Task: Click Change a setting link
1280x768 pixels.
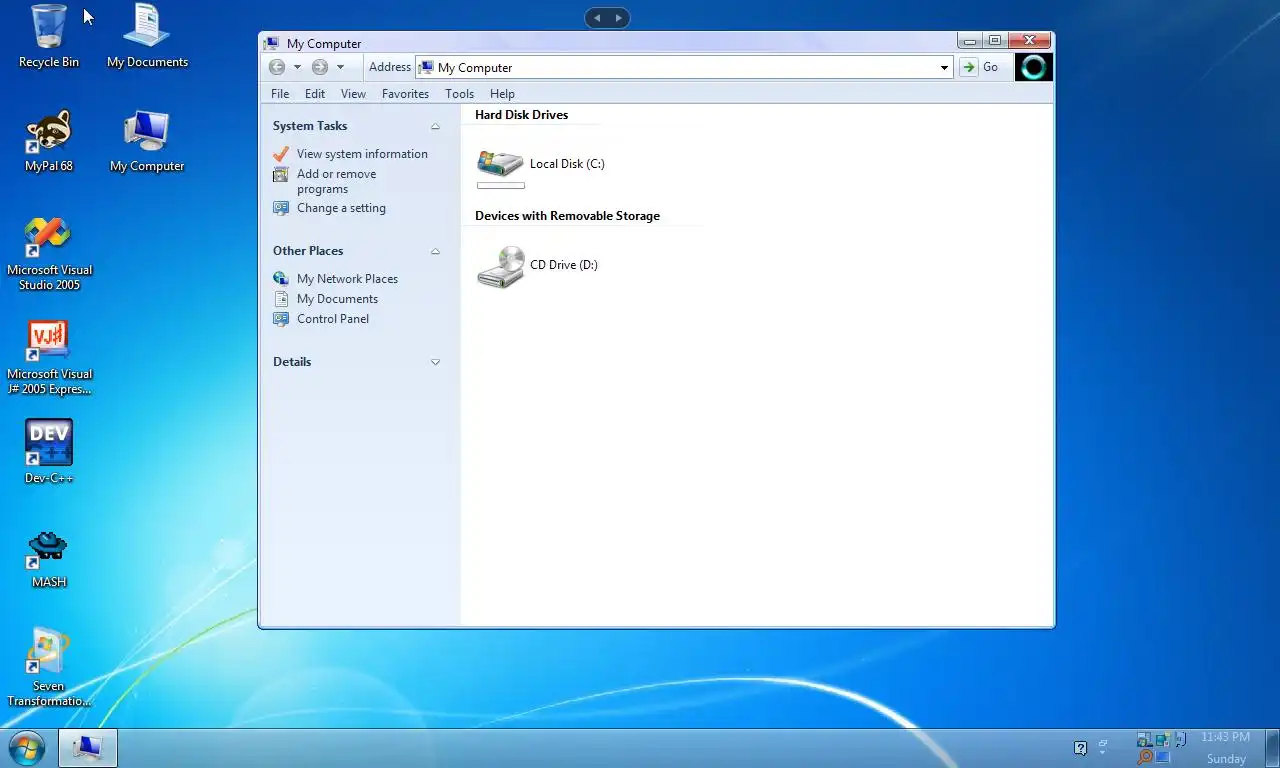Action: click(341, 208)
